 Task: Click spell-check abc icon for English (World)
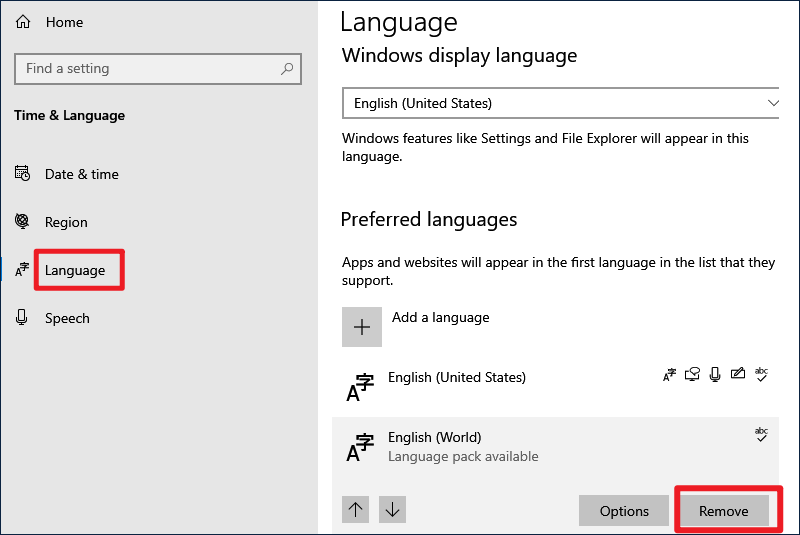click(761, 435)
